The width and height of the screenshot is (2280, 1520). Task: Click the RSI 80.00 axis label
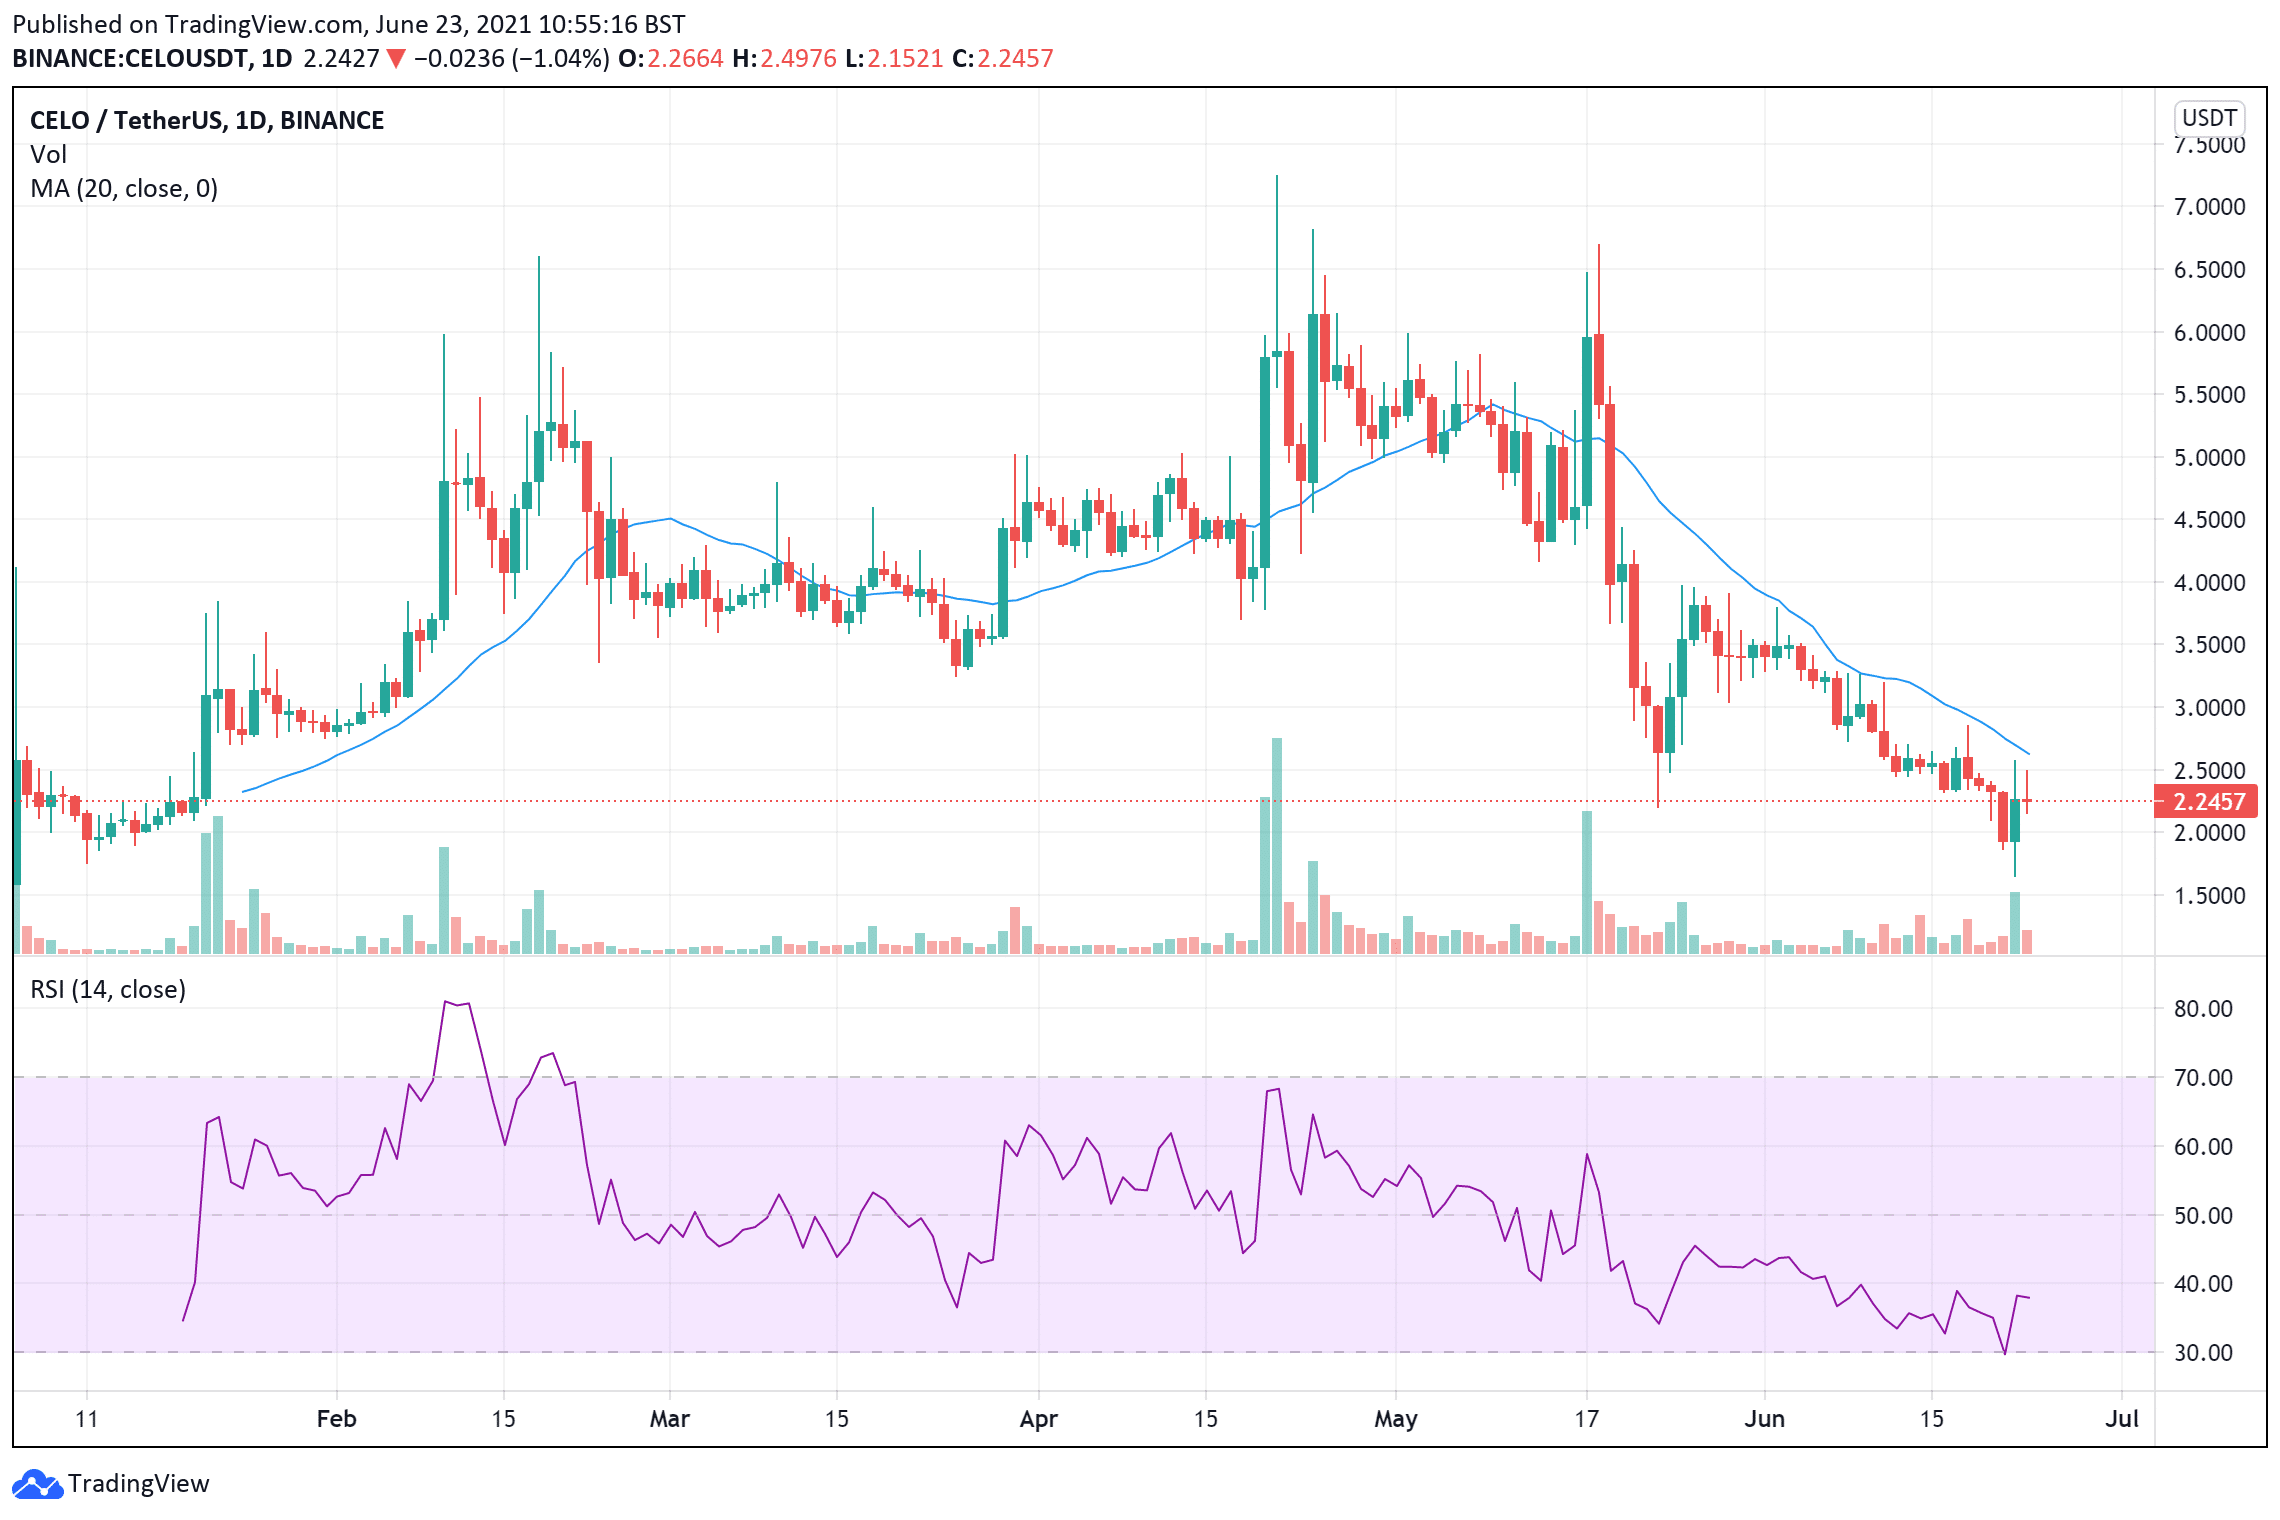(x=2203, y=1009)
